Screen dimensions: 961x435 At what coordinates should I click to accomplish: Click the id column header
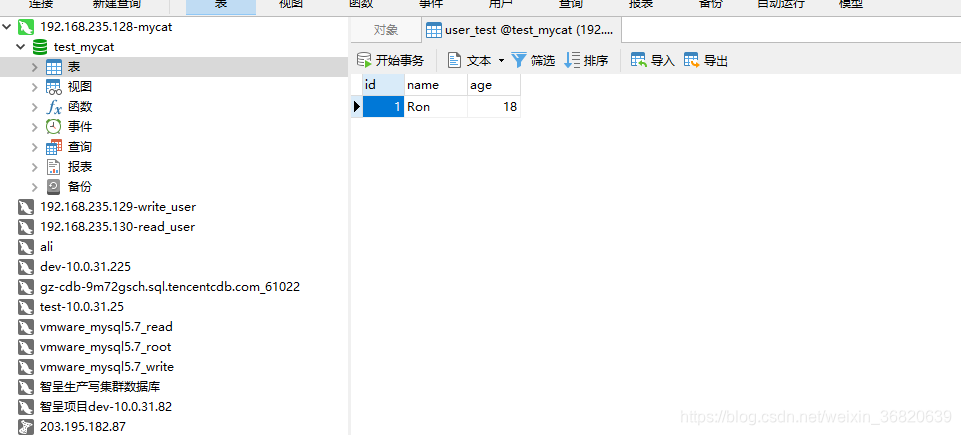point(383,85)
